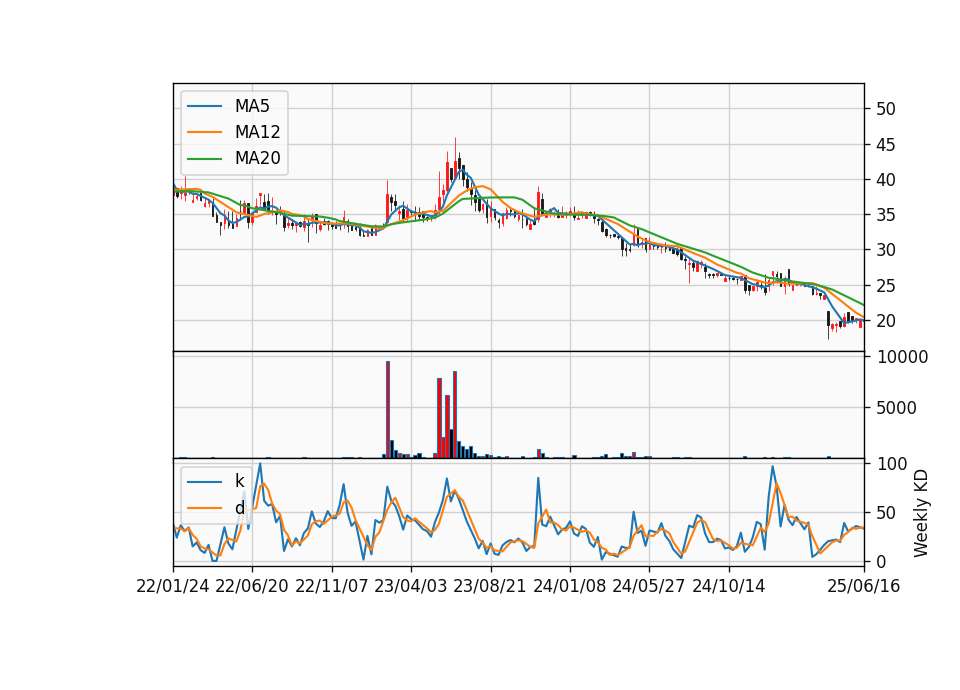Click the 22/11/07 date axis label
The height and width of the screenshot is (690, 960).
pyautogui.click(x=332, y=586)
